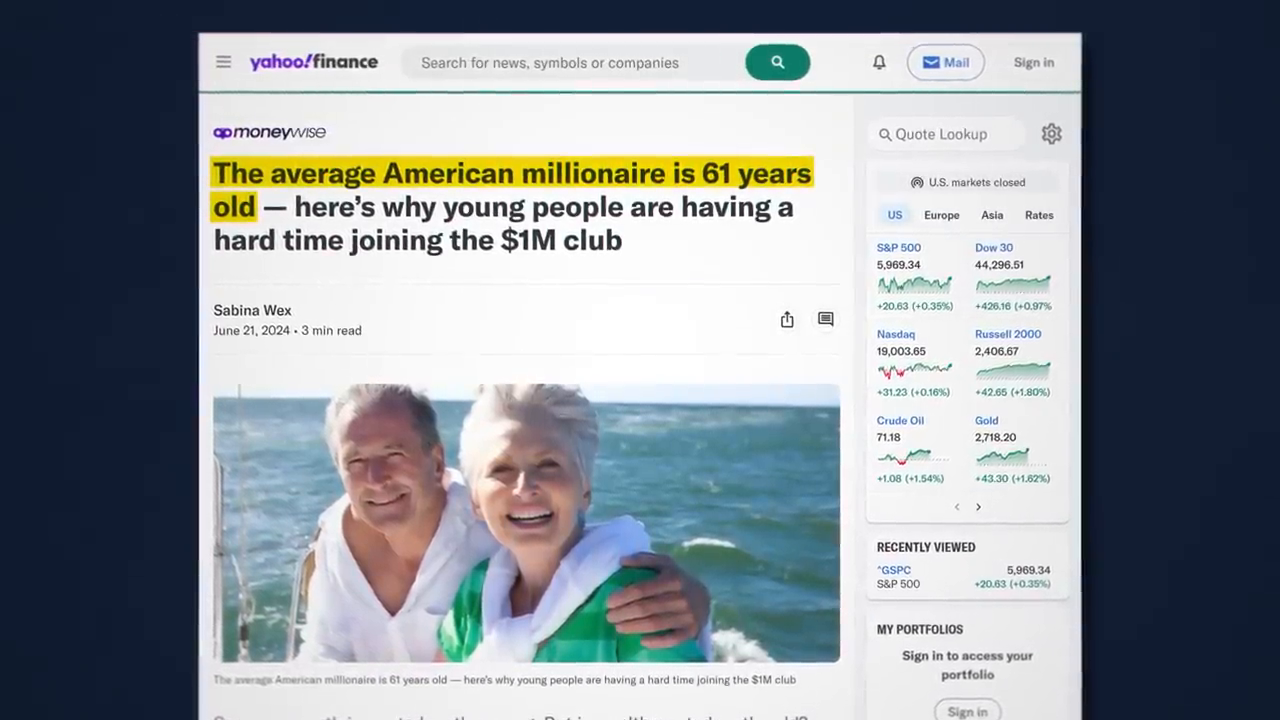Click Dow 30 value 44,296.51
This screenshot has width=1280, height=720.
(999, 265)
